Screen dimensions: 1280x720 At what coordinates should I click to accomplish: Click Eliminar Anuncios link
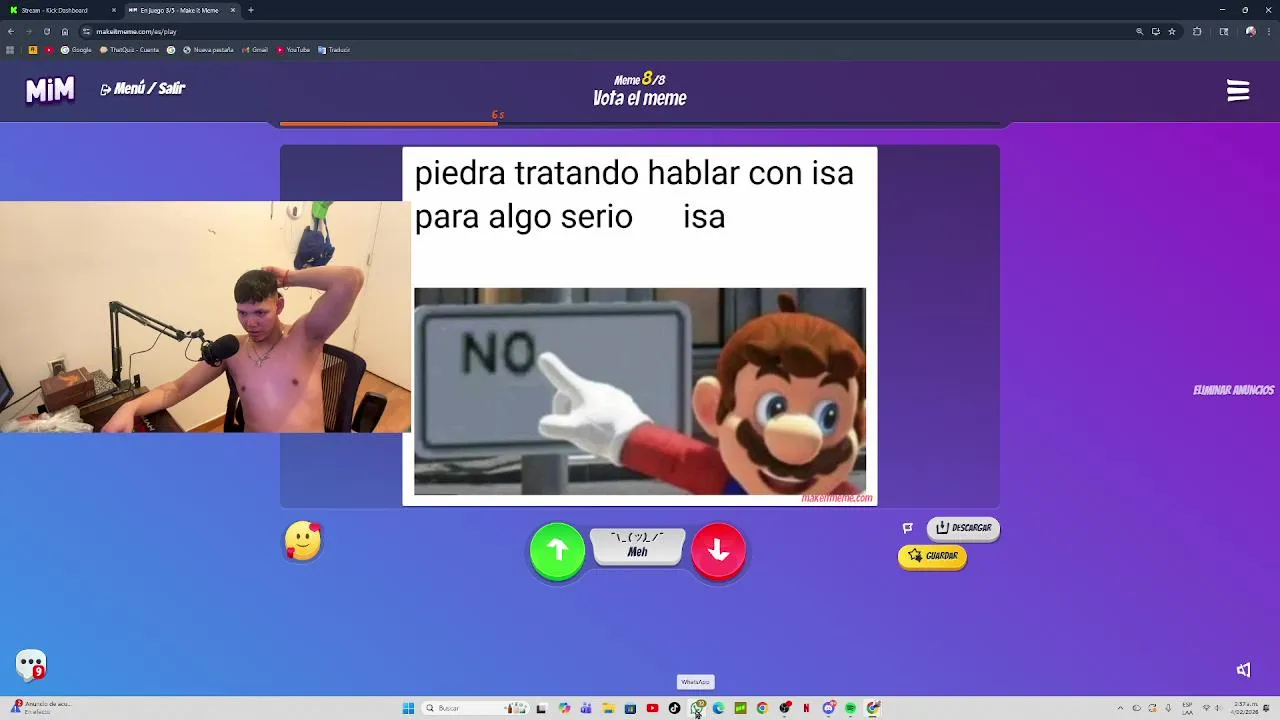1233,390
